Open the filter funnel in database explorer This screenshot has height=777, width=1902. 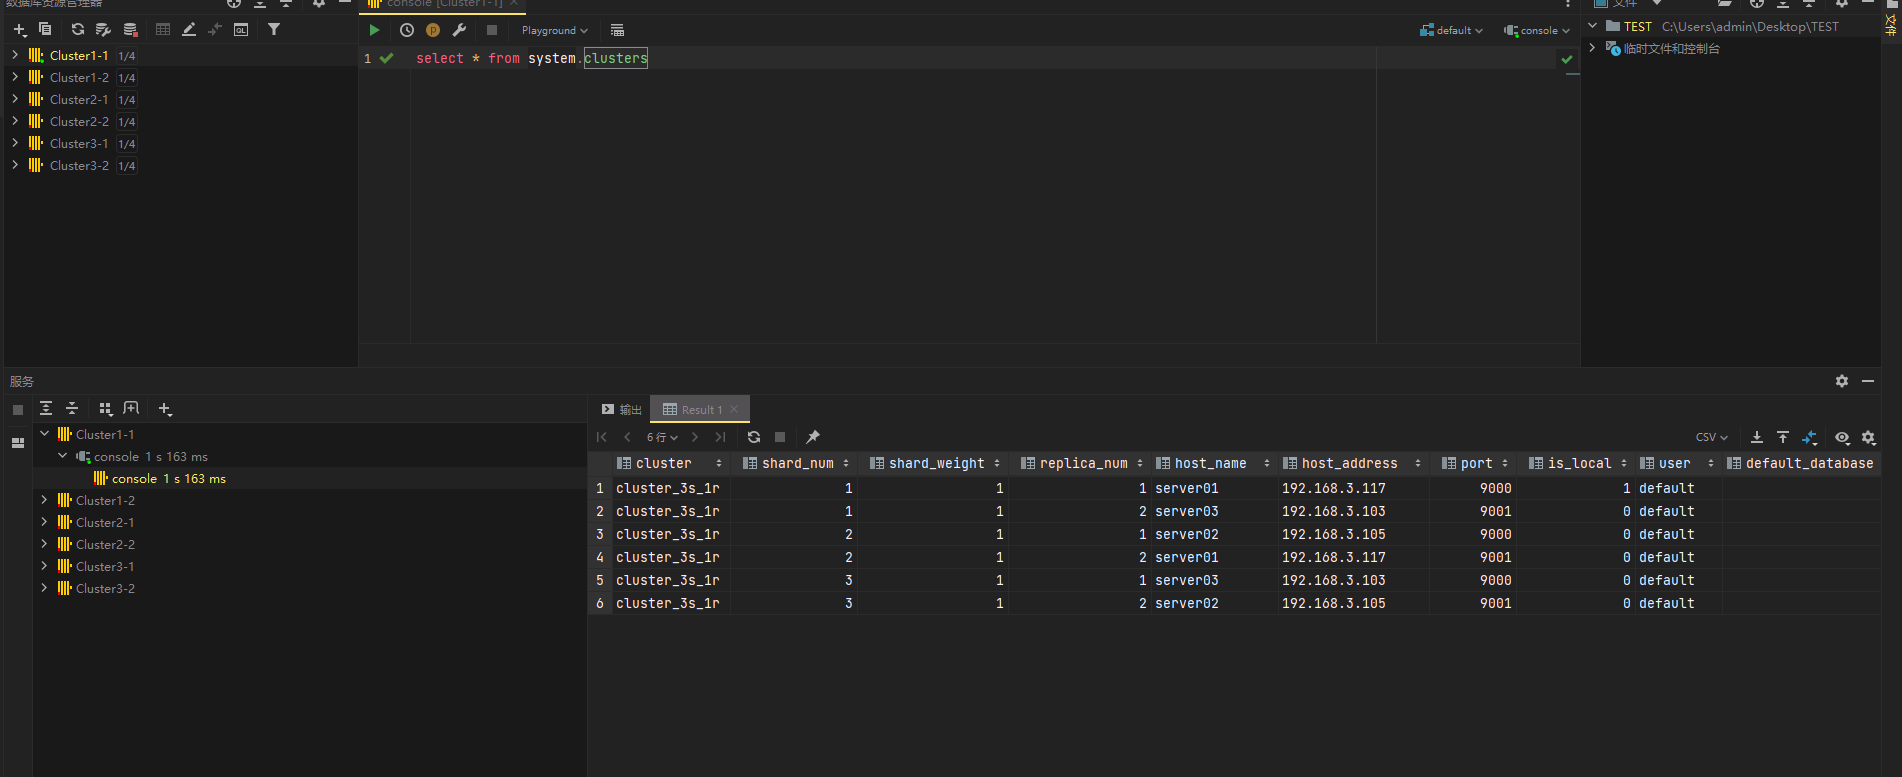tap(274, 30)
